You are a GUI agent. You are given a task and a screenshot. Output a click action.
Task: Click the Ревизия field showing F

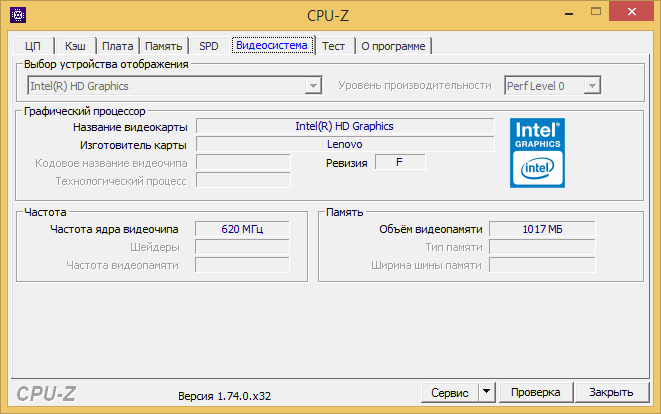click(x=400, y=162)
